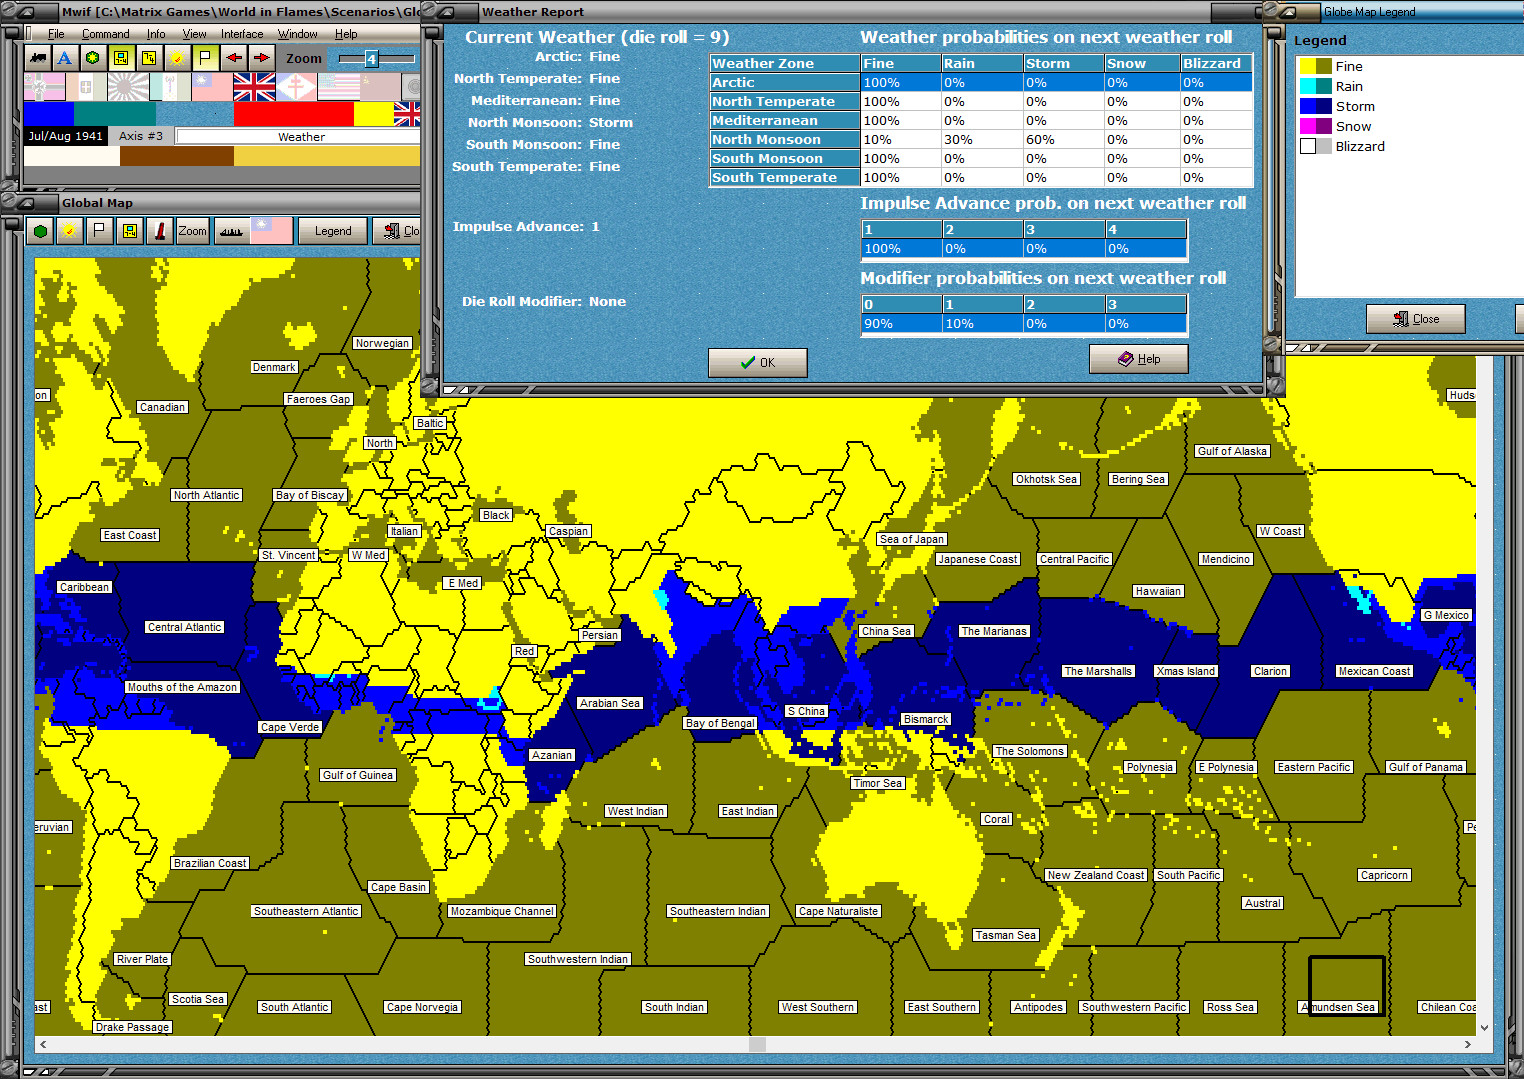
Task: Select the German flag in the country row
Action: coord(44,87)
